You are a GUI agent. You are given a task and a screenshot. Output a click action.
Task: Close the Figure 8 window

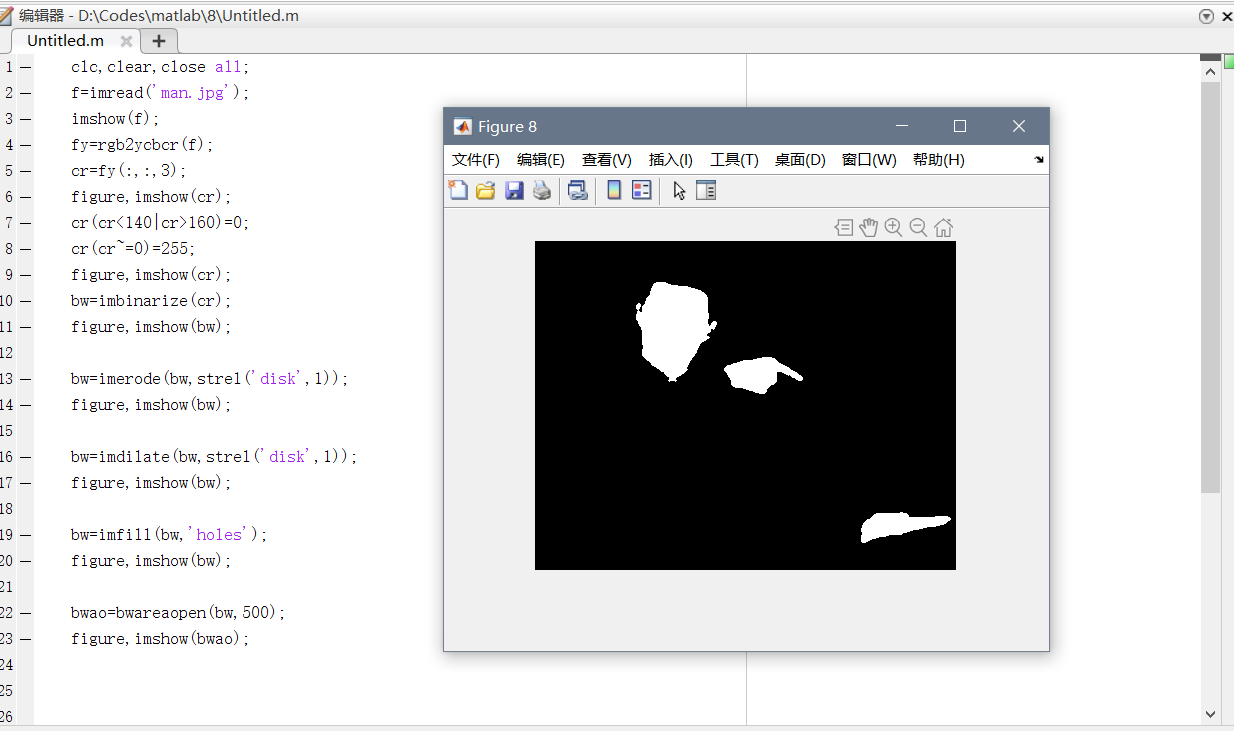(x=1019, y=126)
